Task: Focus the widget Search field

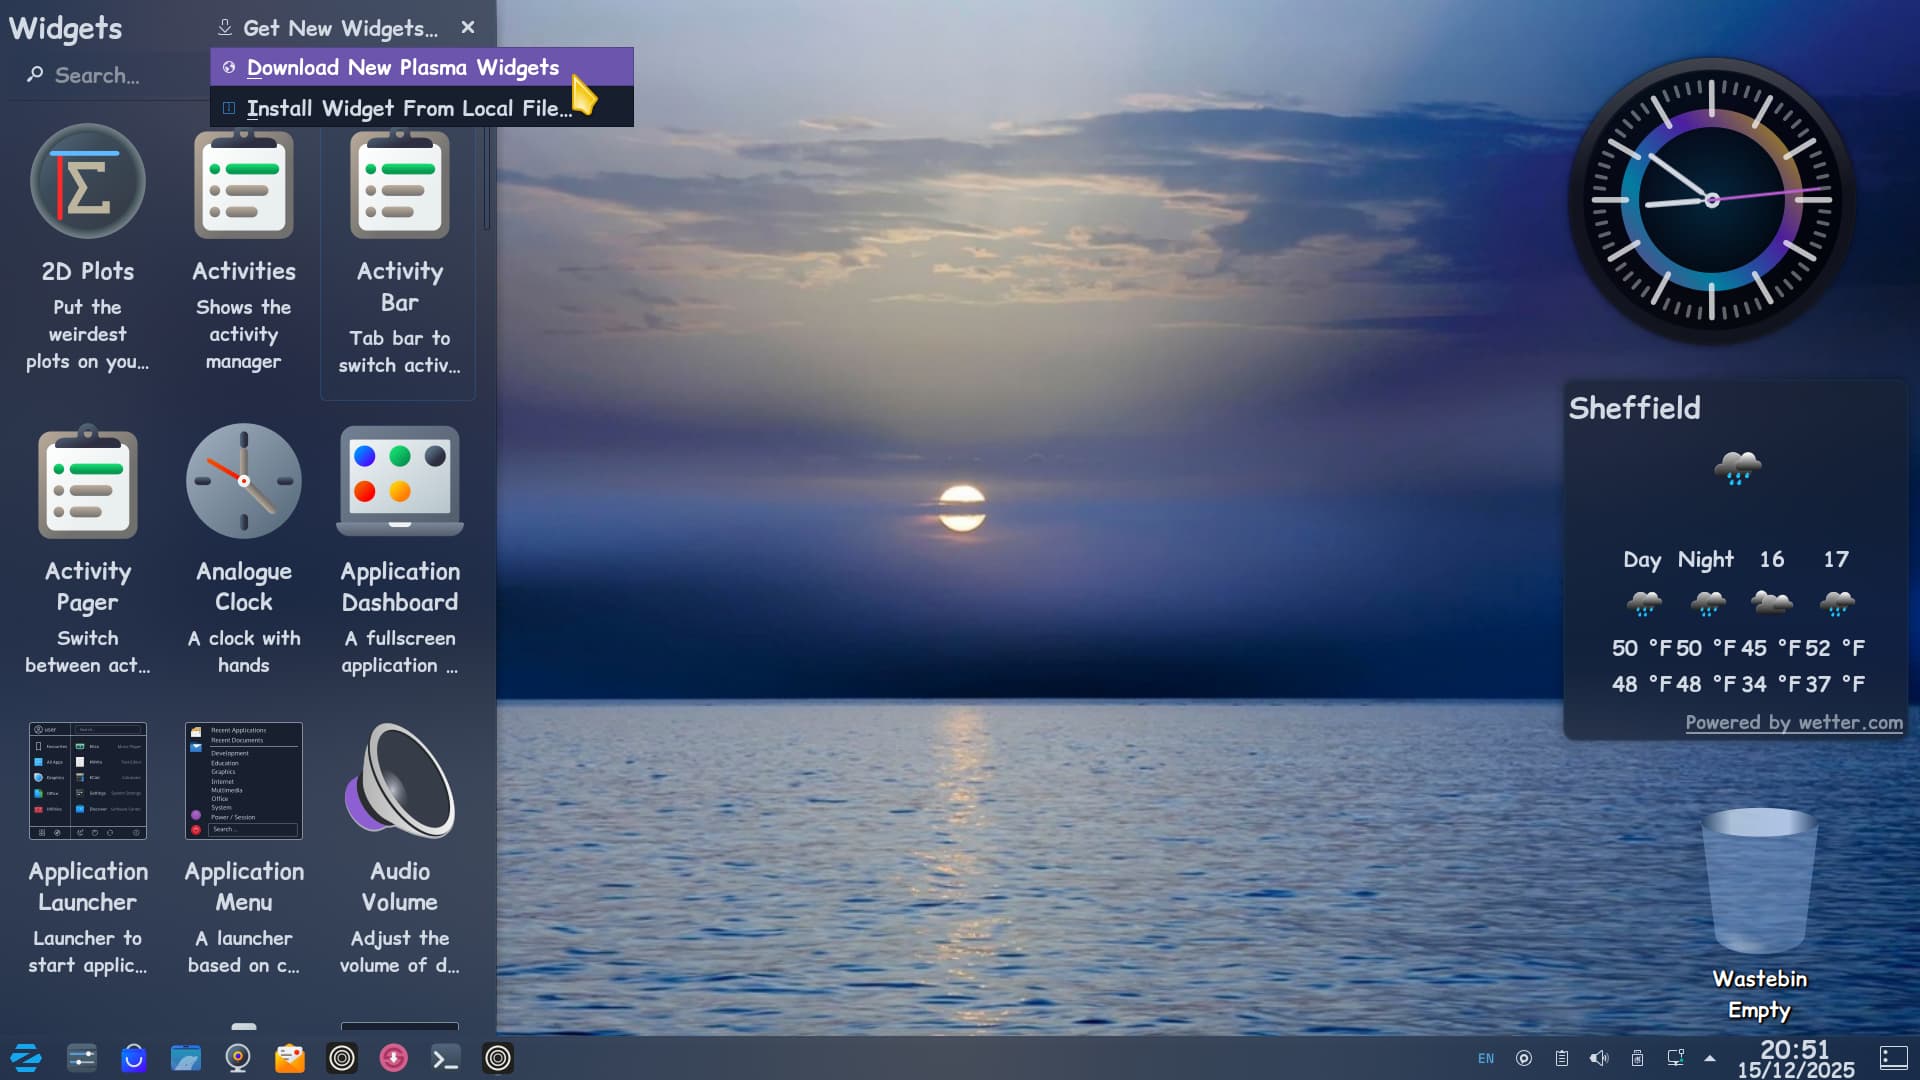Action: point(110,75)
